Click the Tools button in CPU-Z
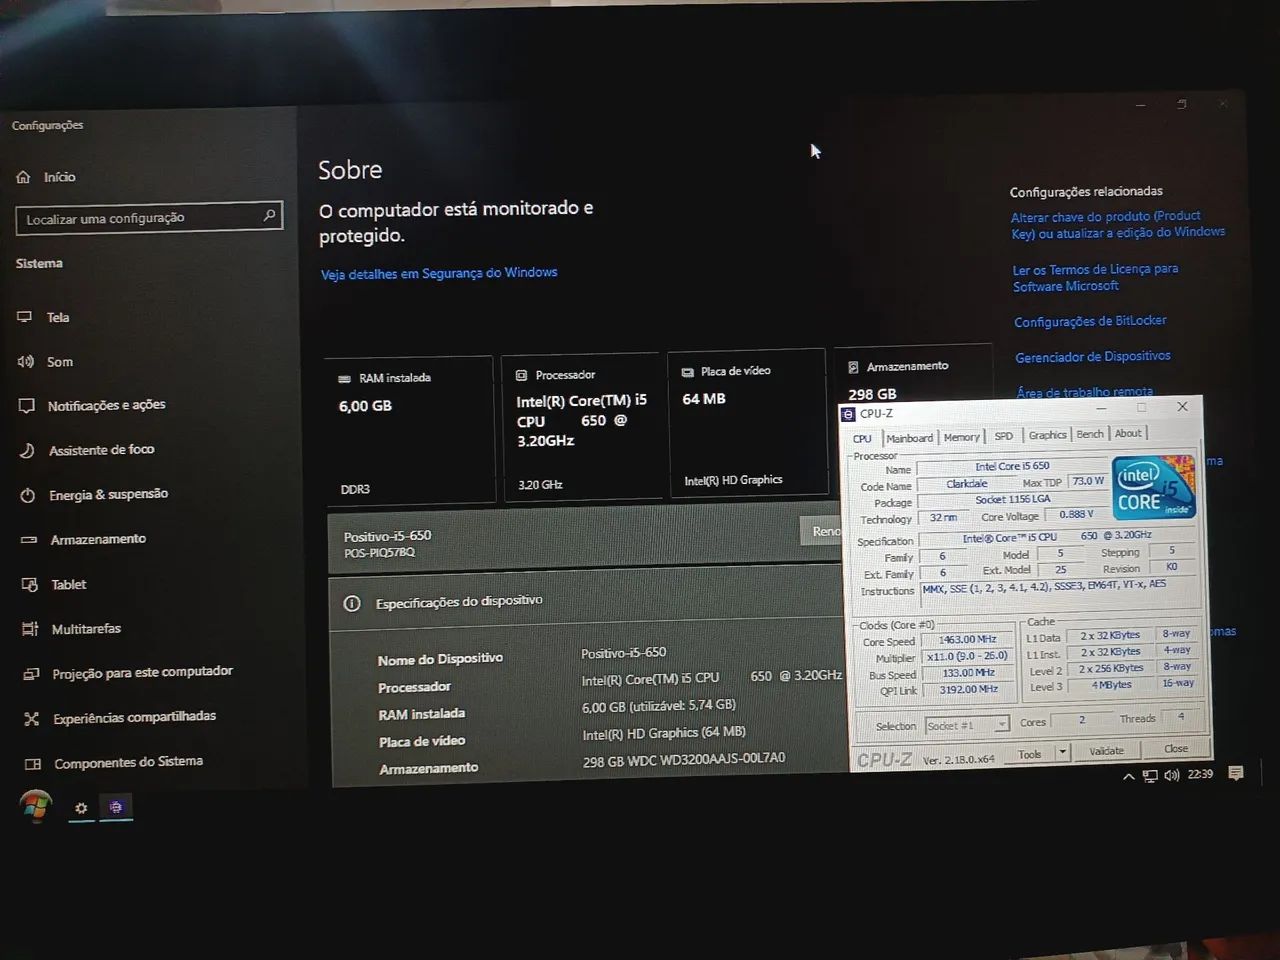Image resolution: width=1280 pixels, height=960 pixels. click(x=1030, y=754)
